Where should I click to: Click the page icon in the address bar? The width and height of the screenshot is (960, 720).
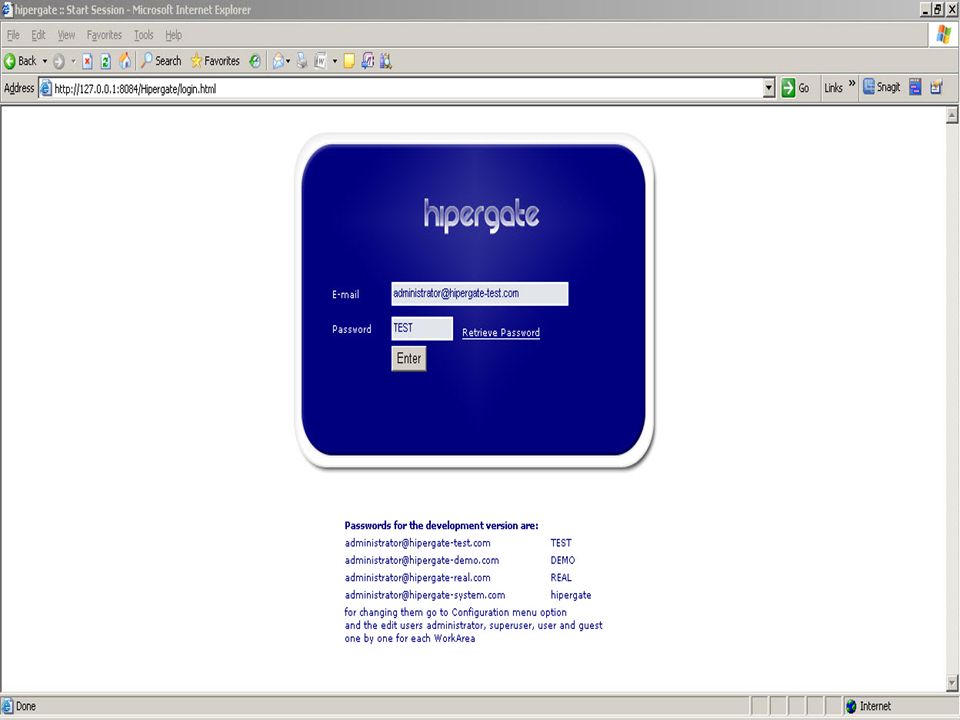tap(46, 89)
